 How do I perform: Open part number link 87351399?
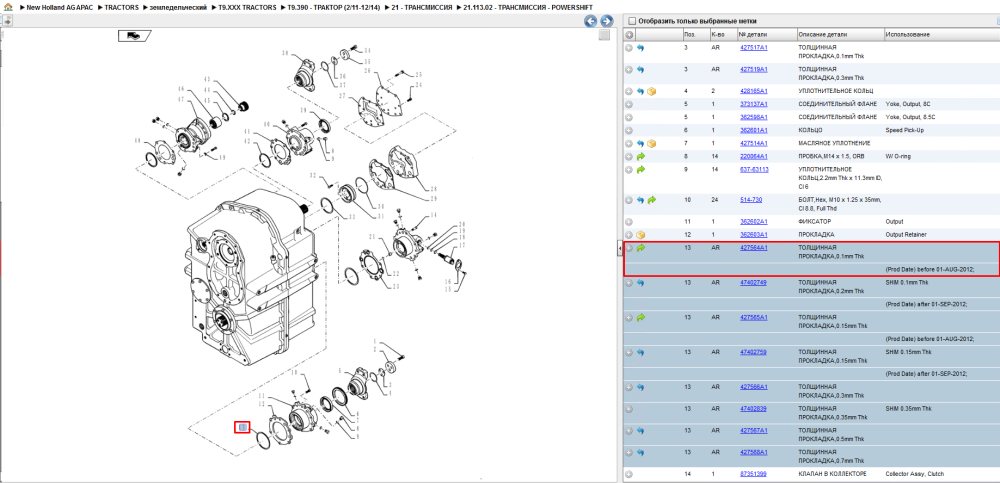coord(753,473)
